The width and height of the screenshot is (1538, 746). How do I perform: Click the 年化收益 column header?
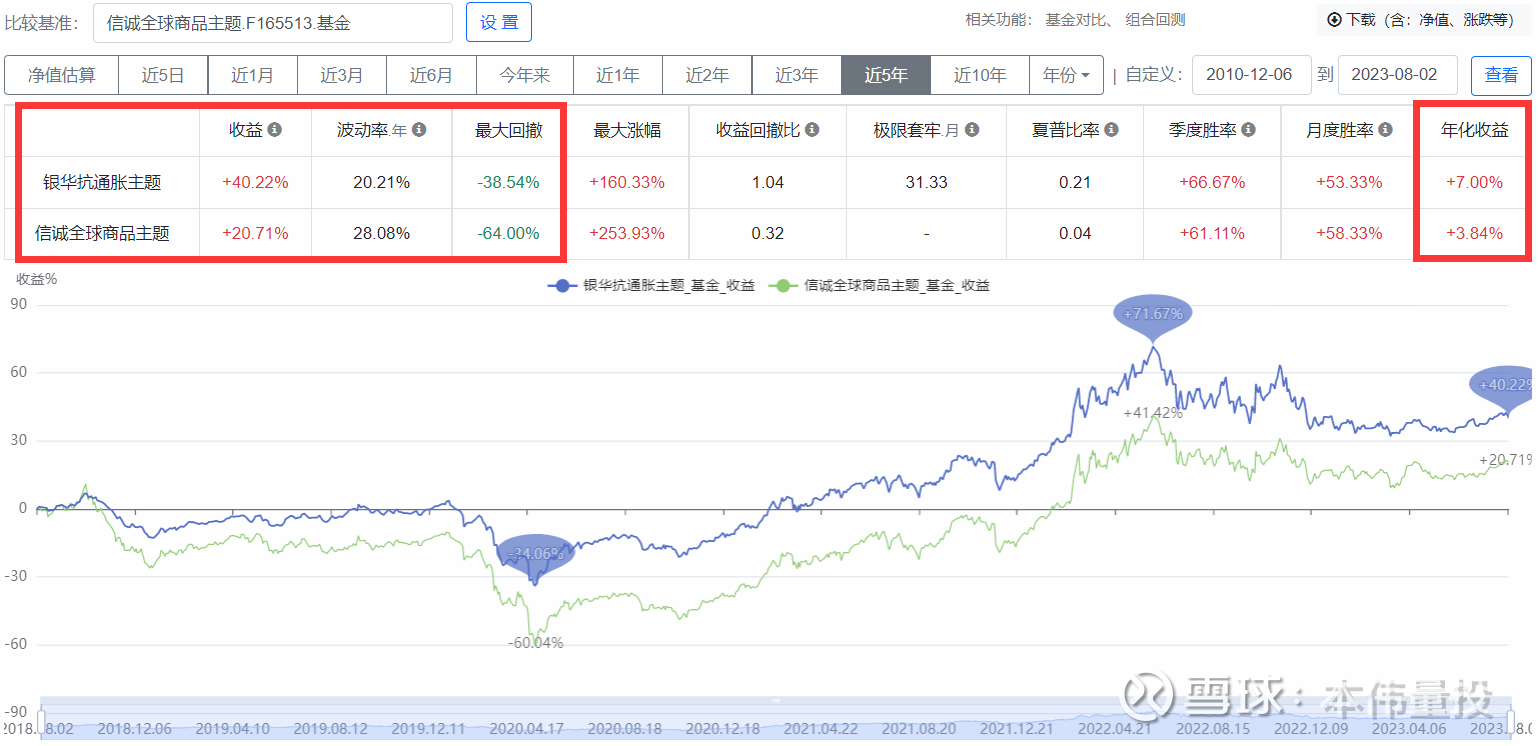click(x=1474, y=130)
